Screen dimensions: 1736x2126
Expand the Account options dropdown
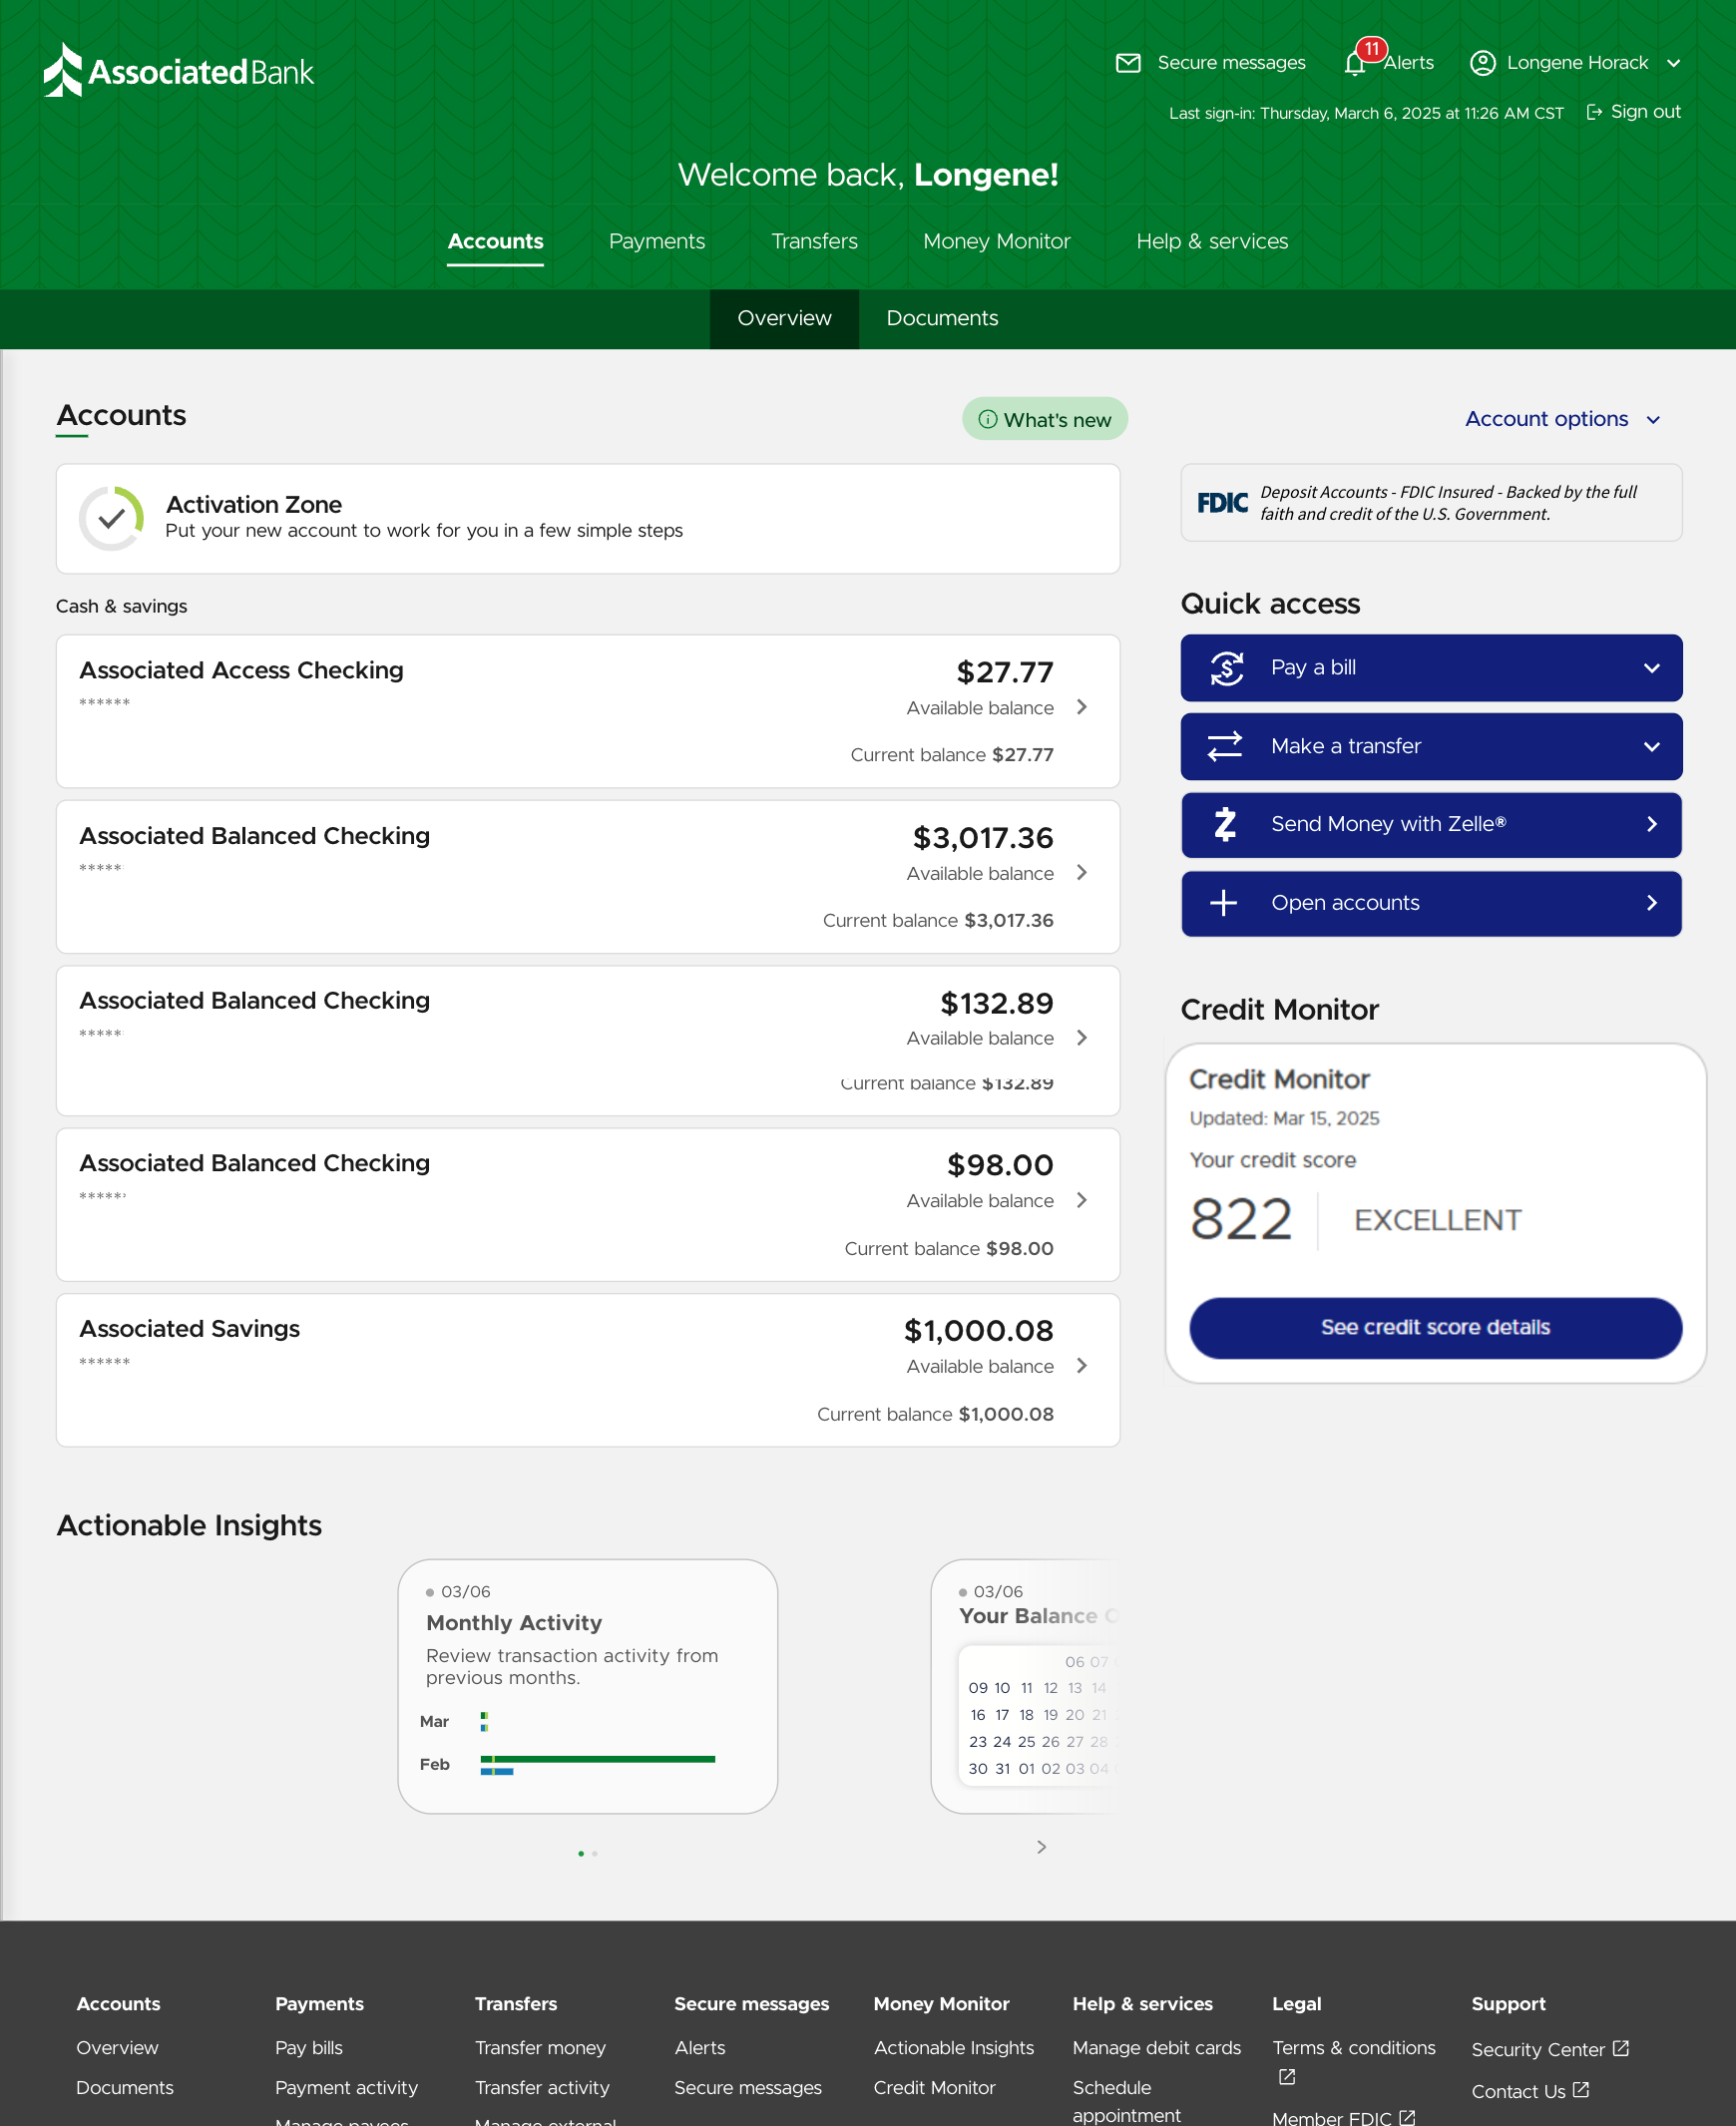click(x=1562, y=418)
